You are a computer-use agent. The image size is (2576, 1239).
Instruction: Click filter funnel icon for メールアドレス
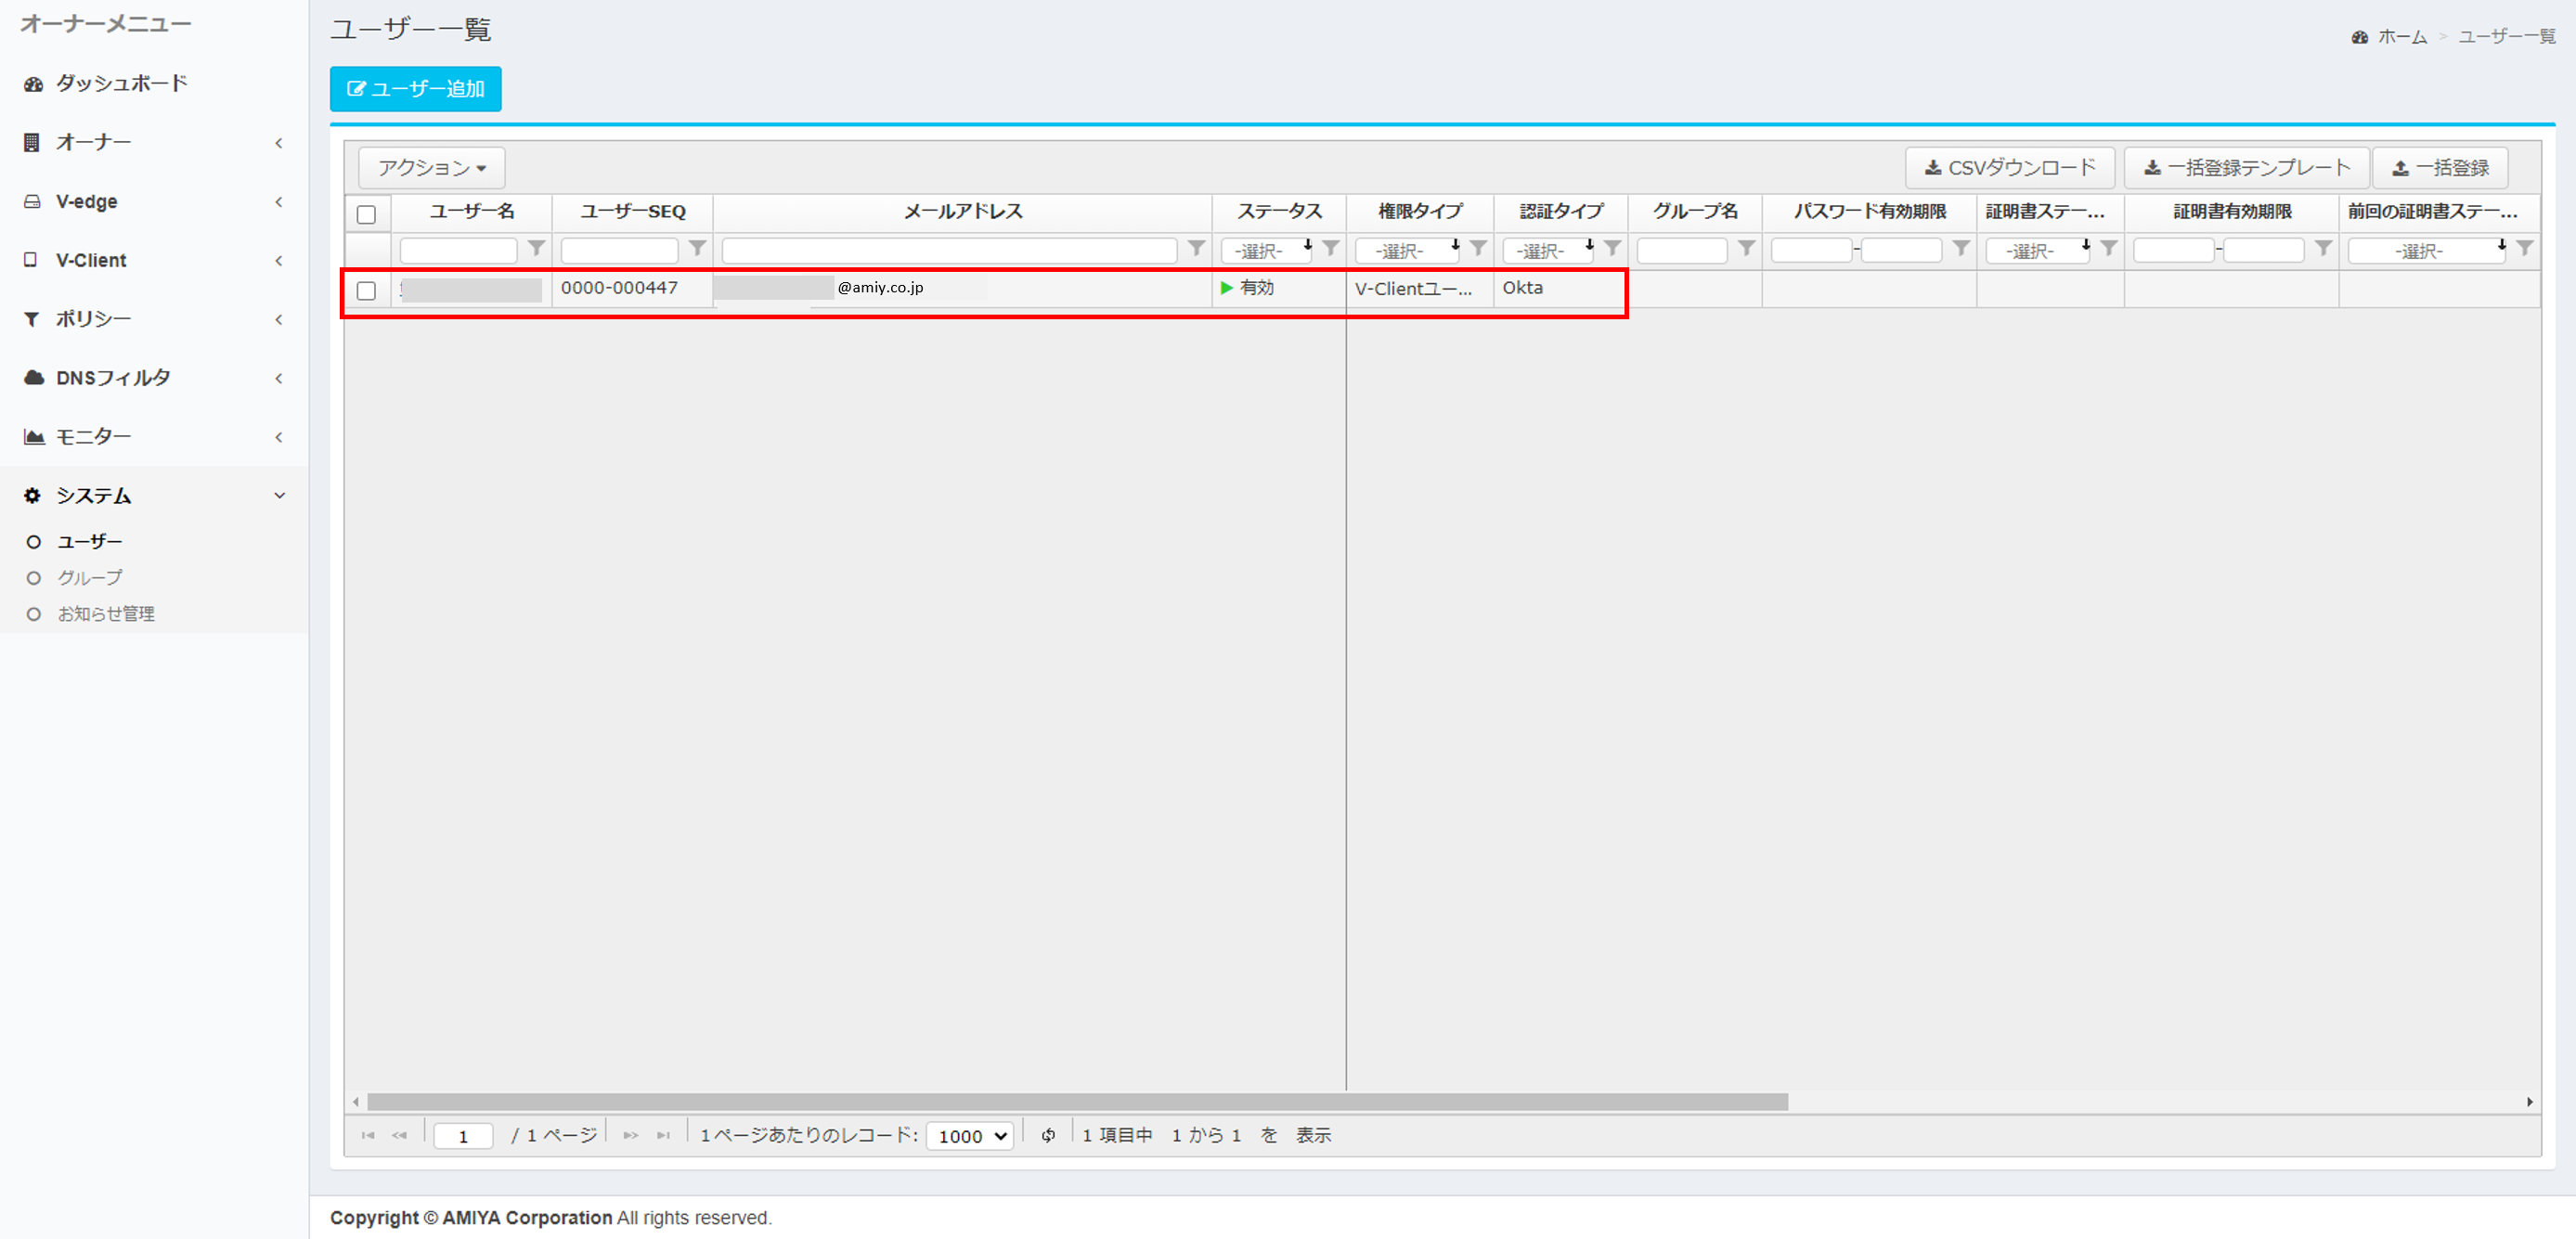pyautogui.click(x=1196, y=248)
